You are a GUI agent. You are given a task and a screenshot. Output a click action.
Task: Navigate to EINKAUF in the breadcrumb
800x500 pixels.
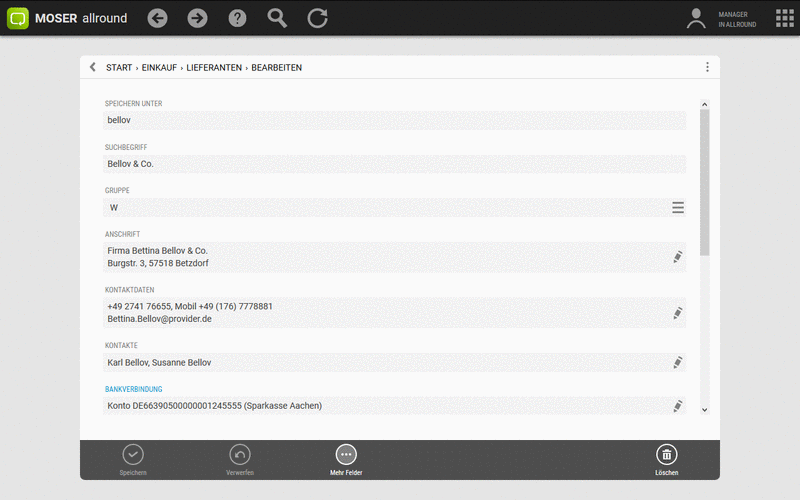point(159,67)
